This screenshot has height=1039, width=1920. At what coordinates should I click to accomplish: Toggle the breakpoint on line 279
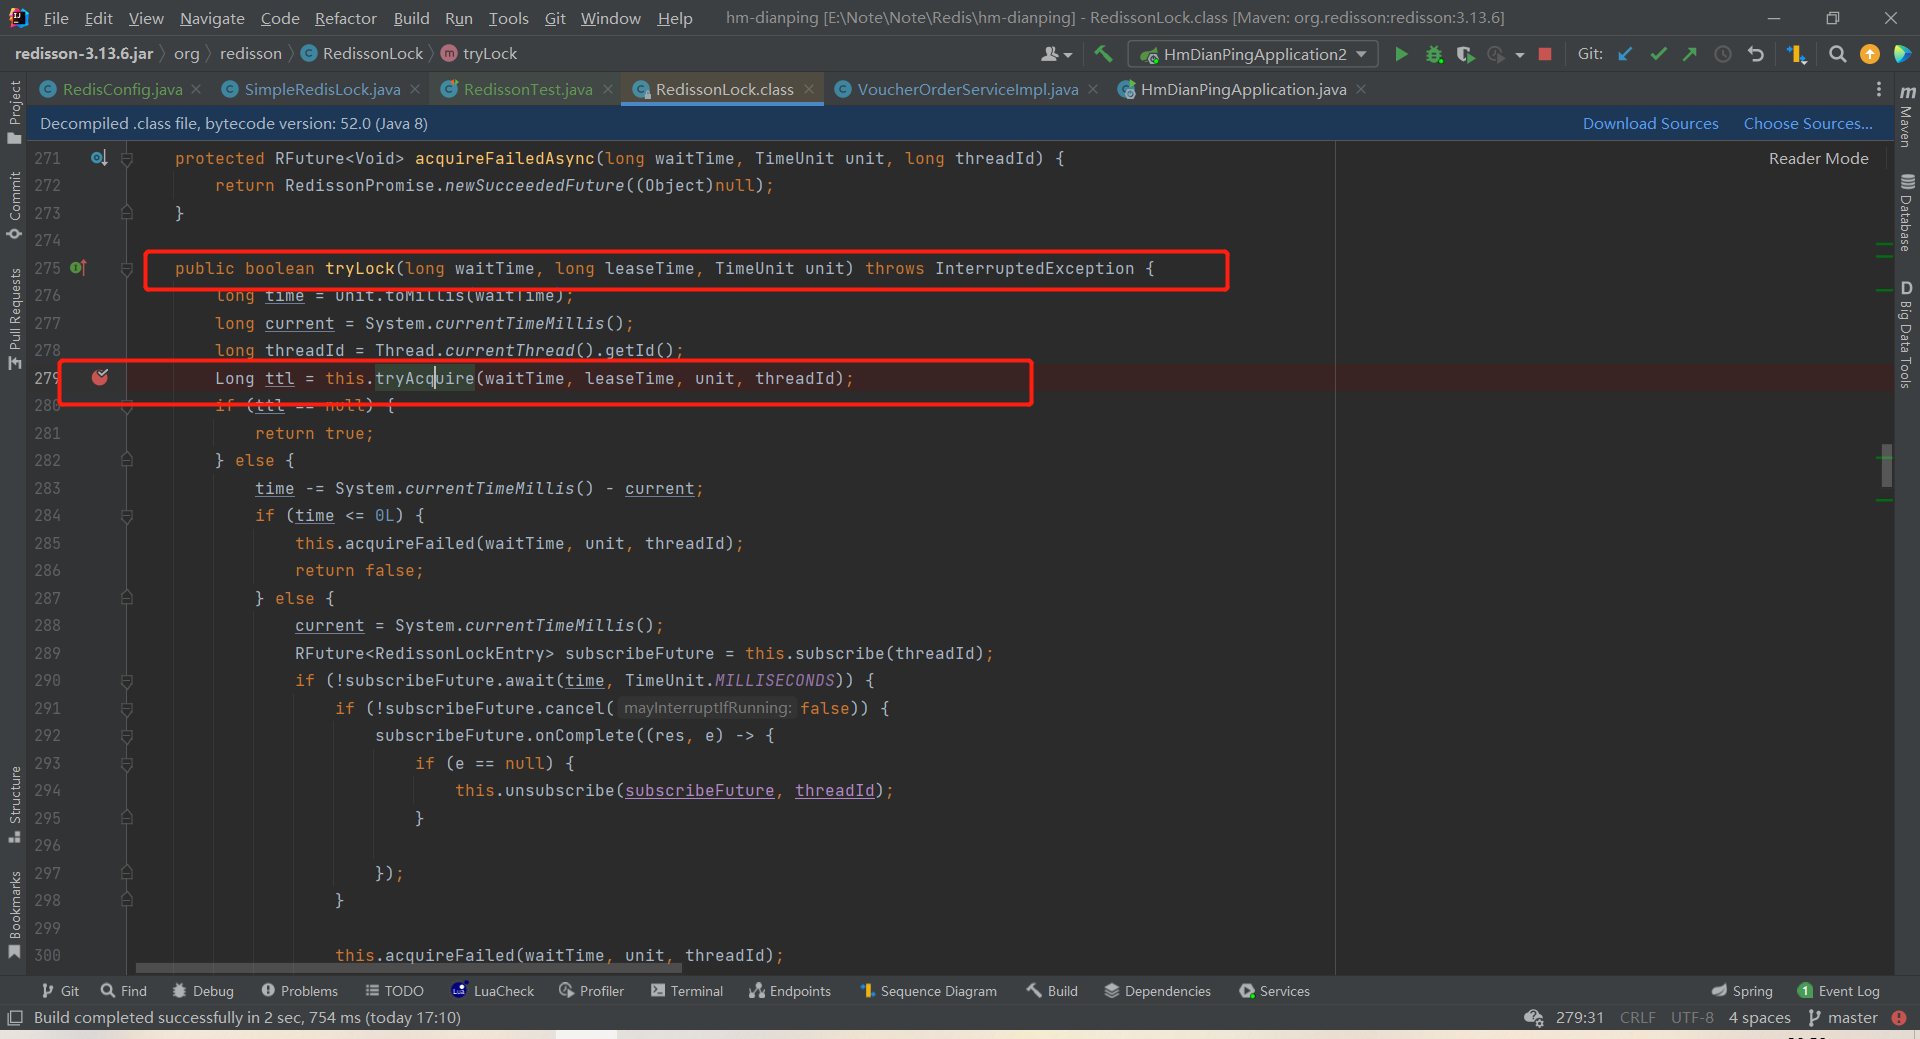coord(100,377)
